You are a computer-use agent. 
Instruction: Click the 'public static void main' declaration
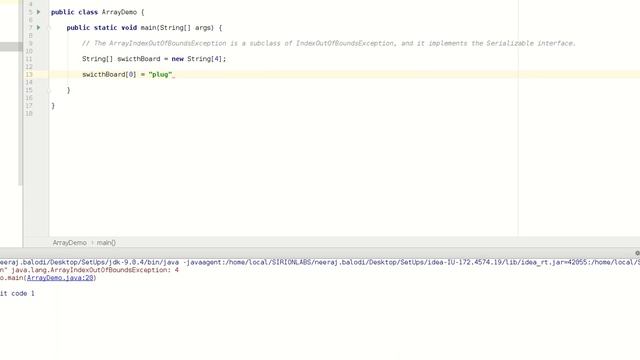pyautogui.click(x=144, y=28)
